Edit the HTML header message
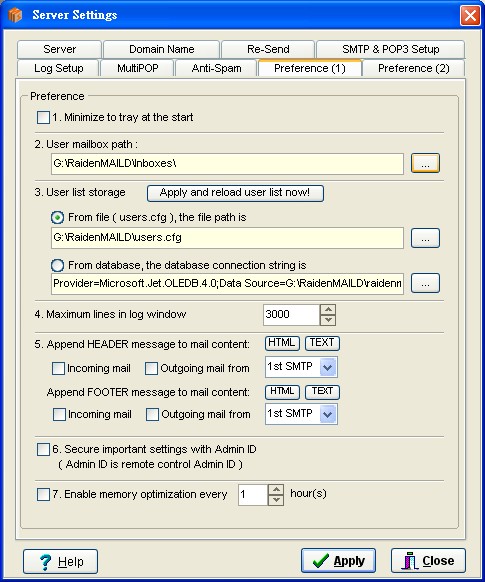The width and height of the screenshot is (485, 582). pos(282,343)
